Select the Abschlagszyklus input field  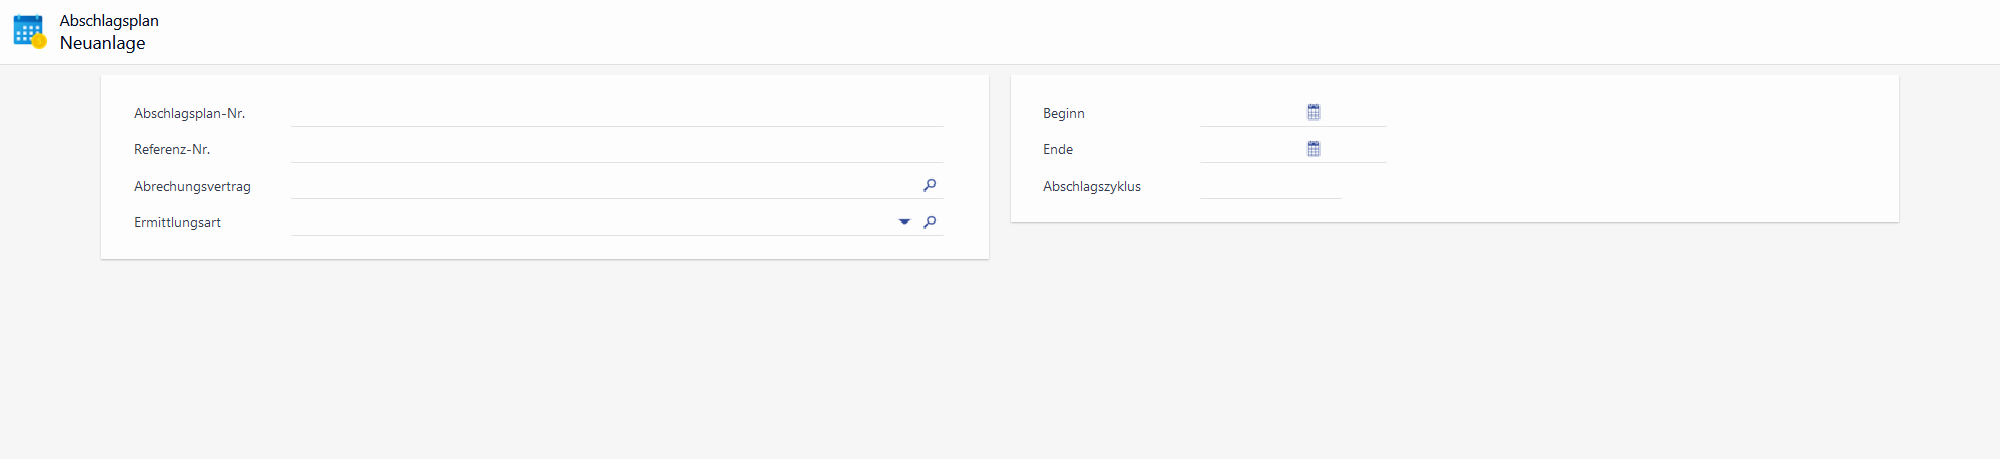(x=1269, y=187)
